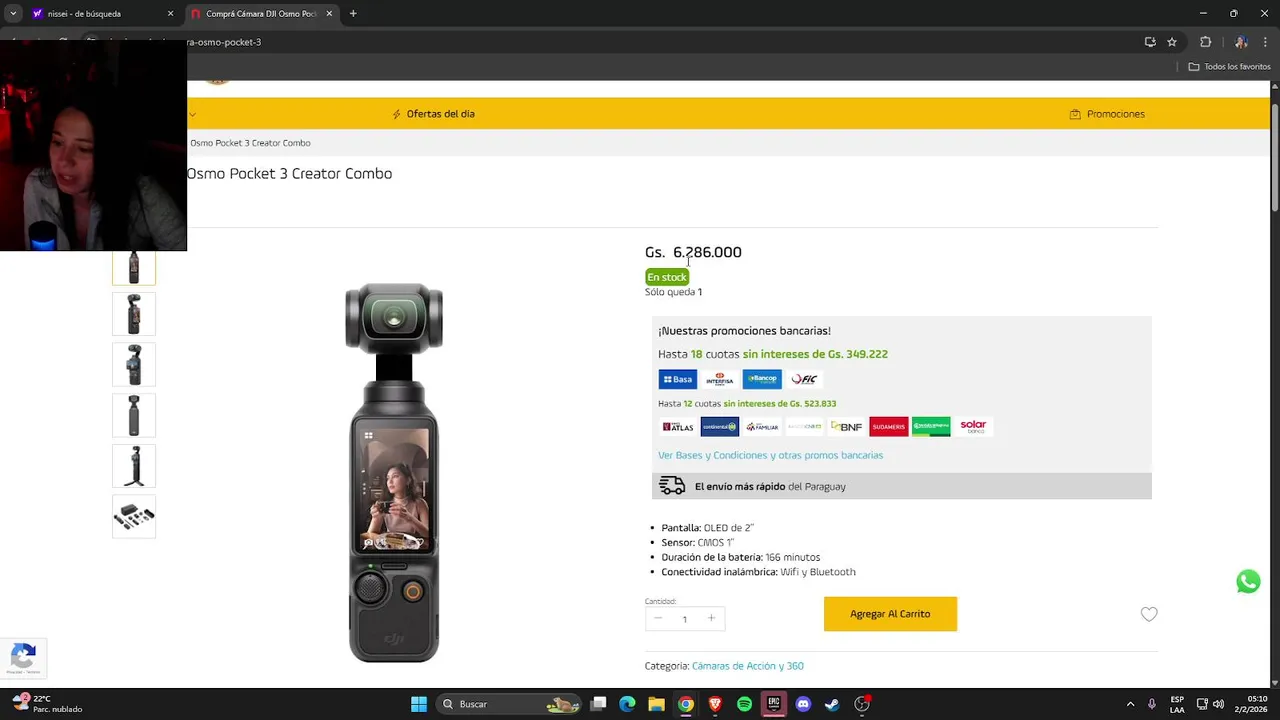
Task: Open Chrome profile avatar
Action: [x=1240, y=42]
